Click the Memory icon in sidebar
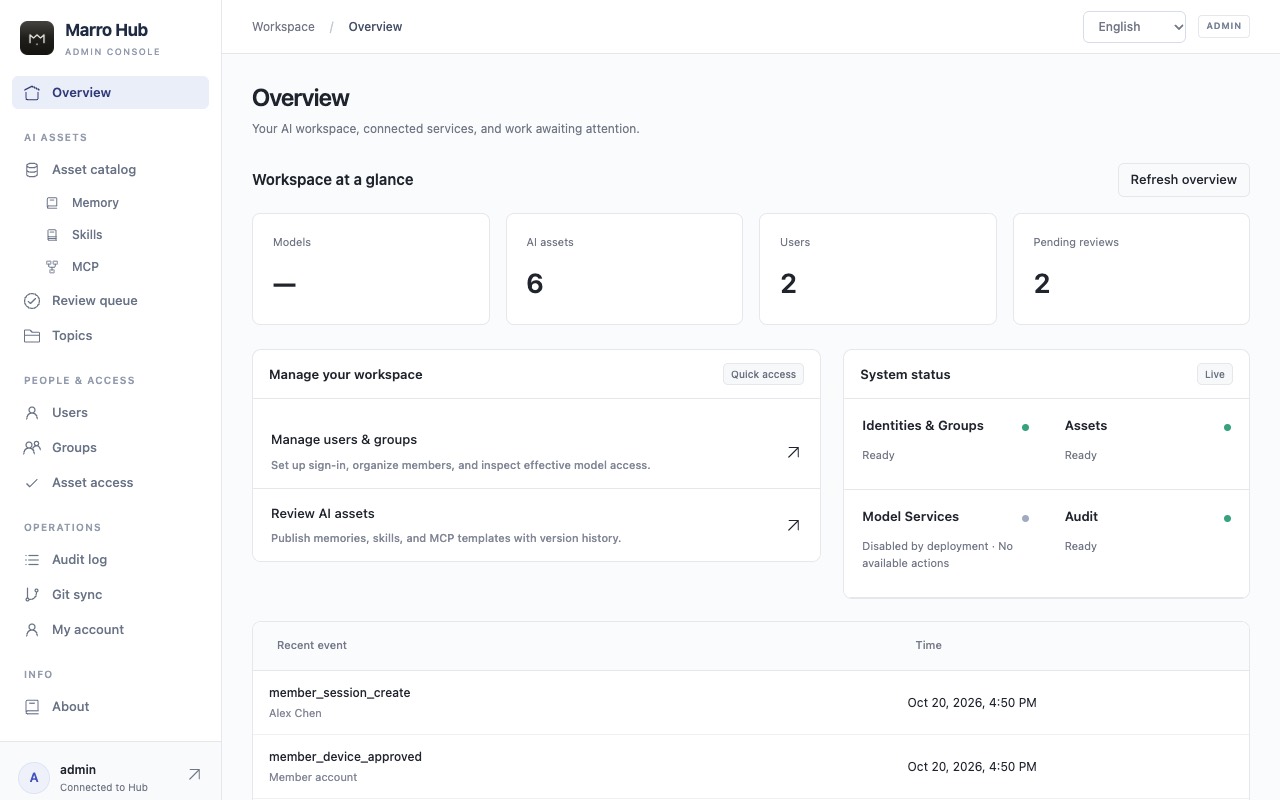This screenshot has height=800, width=1280. click(52, 203)
